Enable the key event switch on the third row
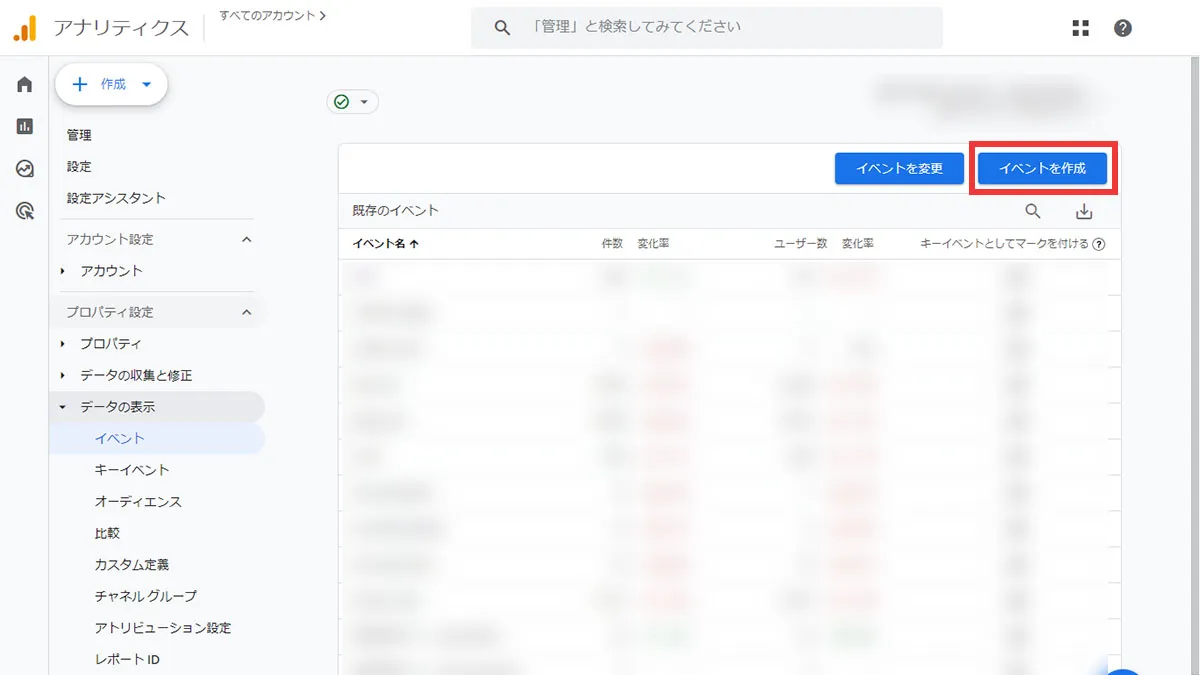Screen dimensions: 1200x675 (x=1017, y=349)
